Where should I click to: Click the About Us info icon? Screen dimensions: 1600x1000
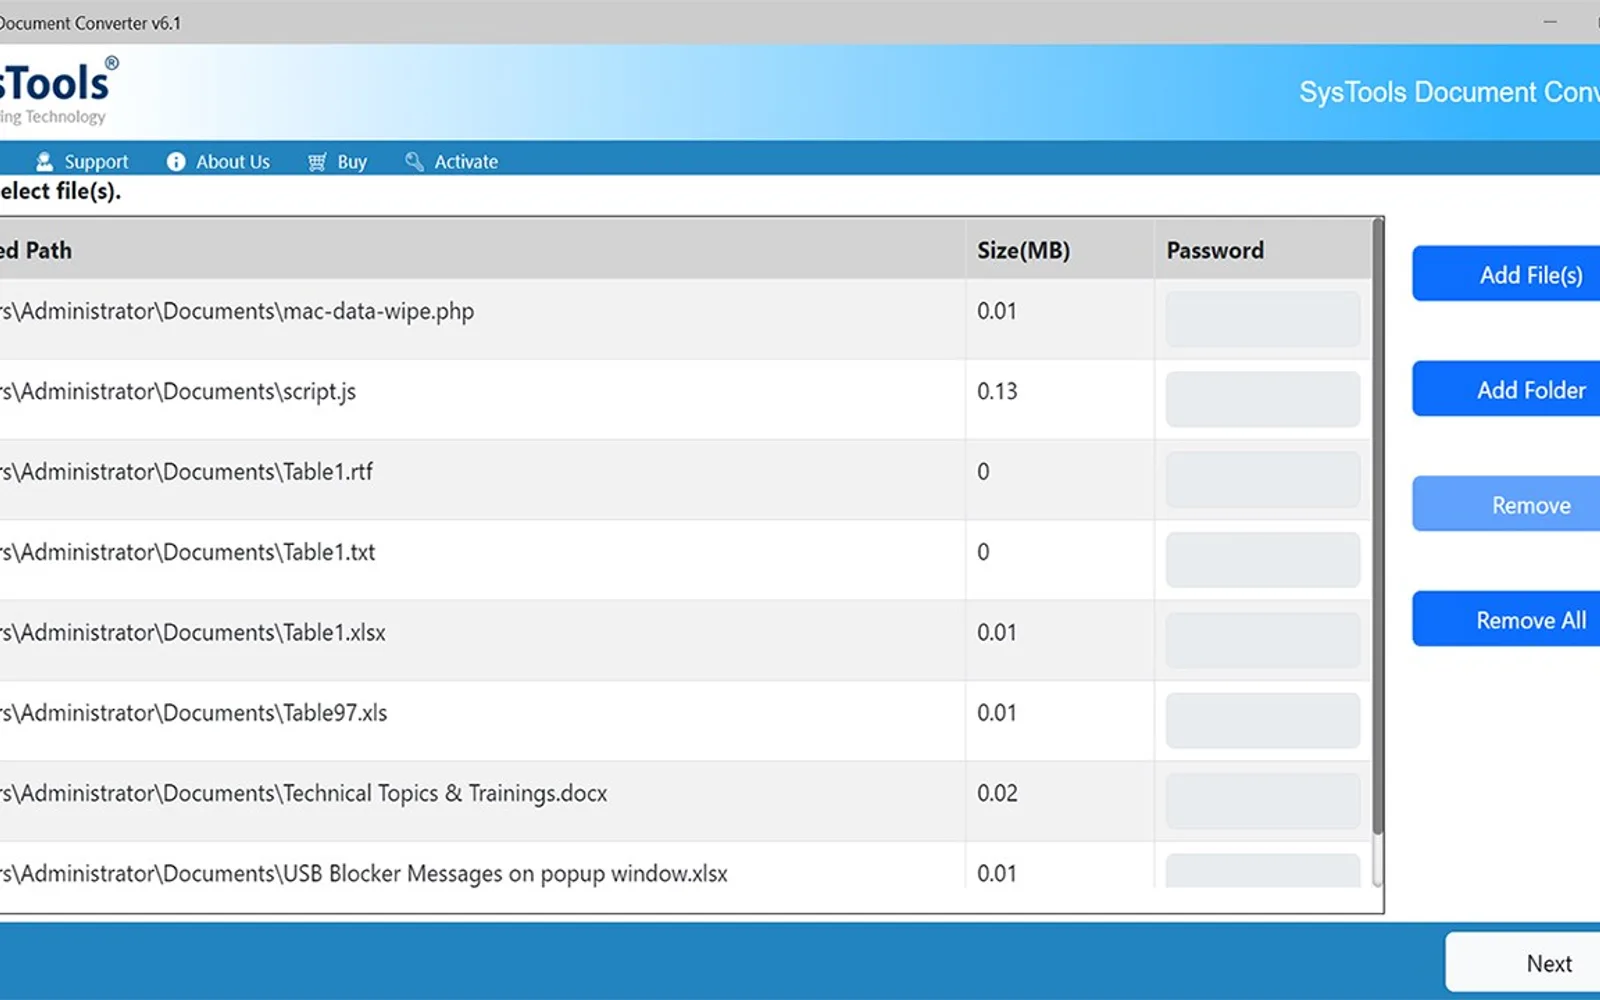pos(176,161)
